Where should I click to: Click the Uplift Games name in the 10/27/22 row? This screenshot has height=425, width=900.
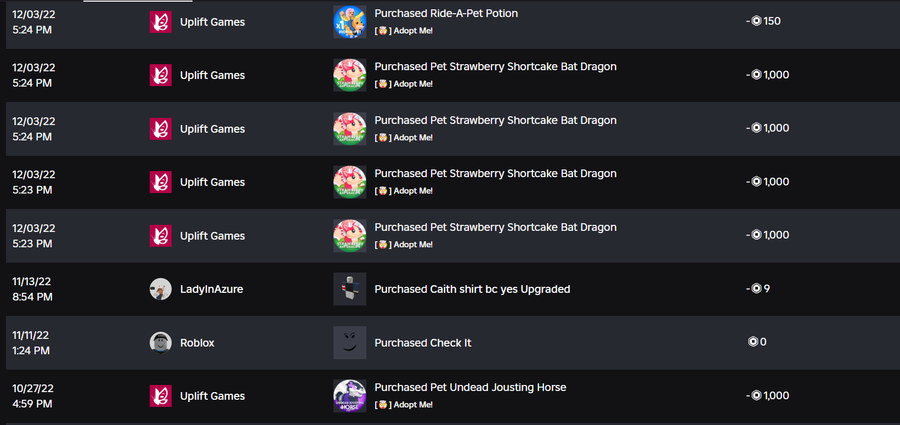212,396
